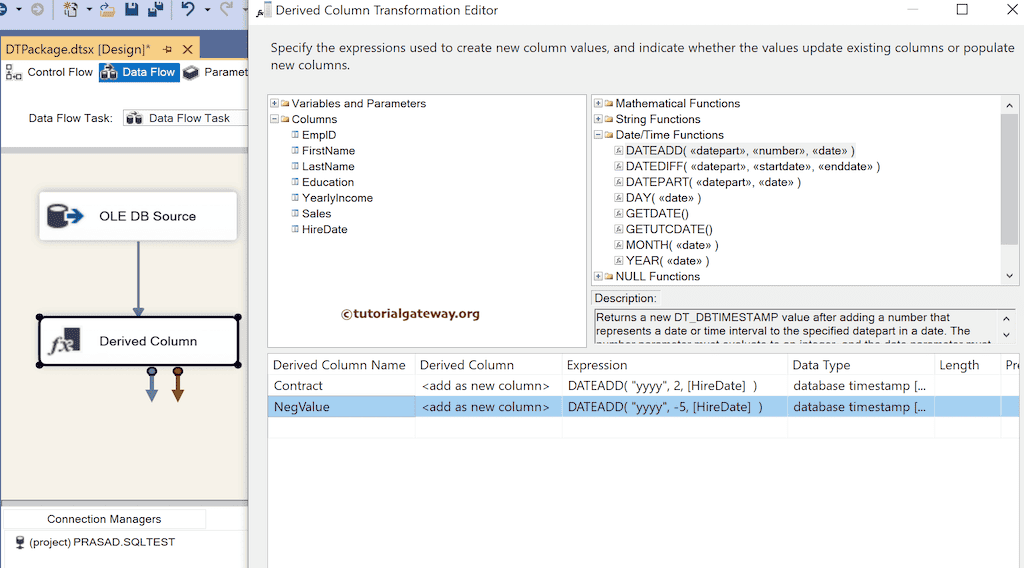The width and height of the screenshot is (1024, 568).
Task: Click the function list scroll-down arrow
Action: click(1010, 276)
